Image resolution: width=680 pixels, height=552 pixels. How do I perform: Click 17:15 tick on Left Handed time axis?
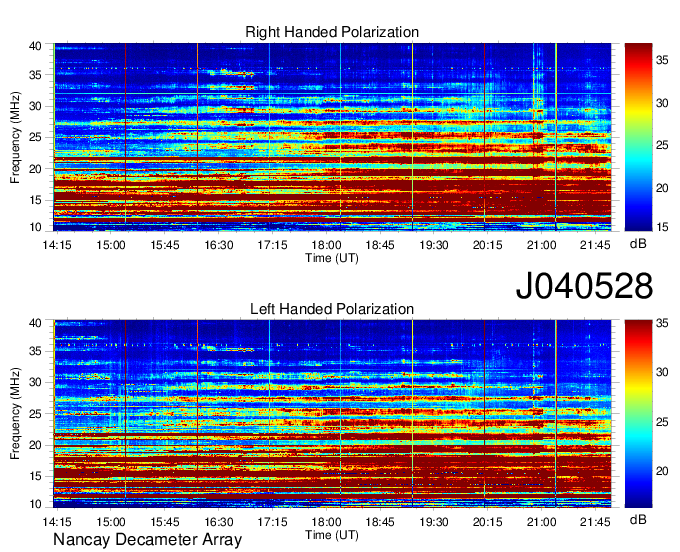click(x=272, y=522)
